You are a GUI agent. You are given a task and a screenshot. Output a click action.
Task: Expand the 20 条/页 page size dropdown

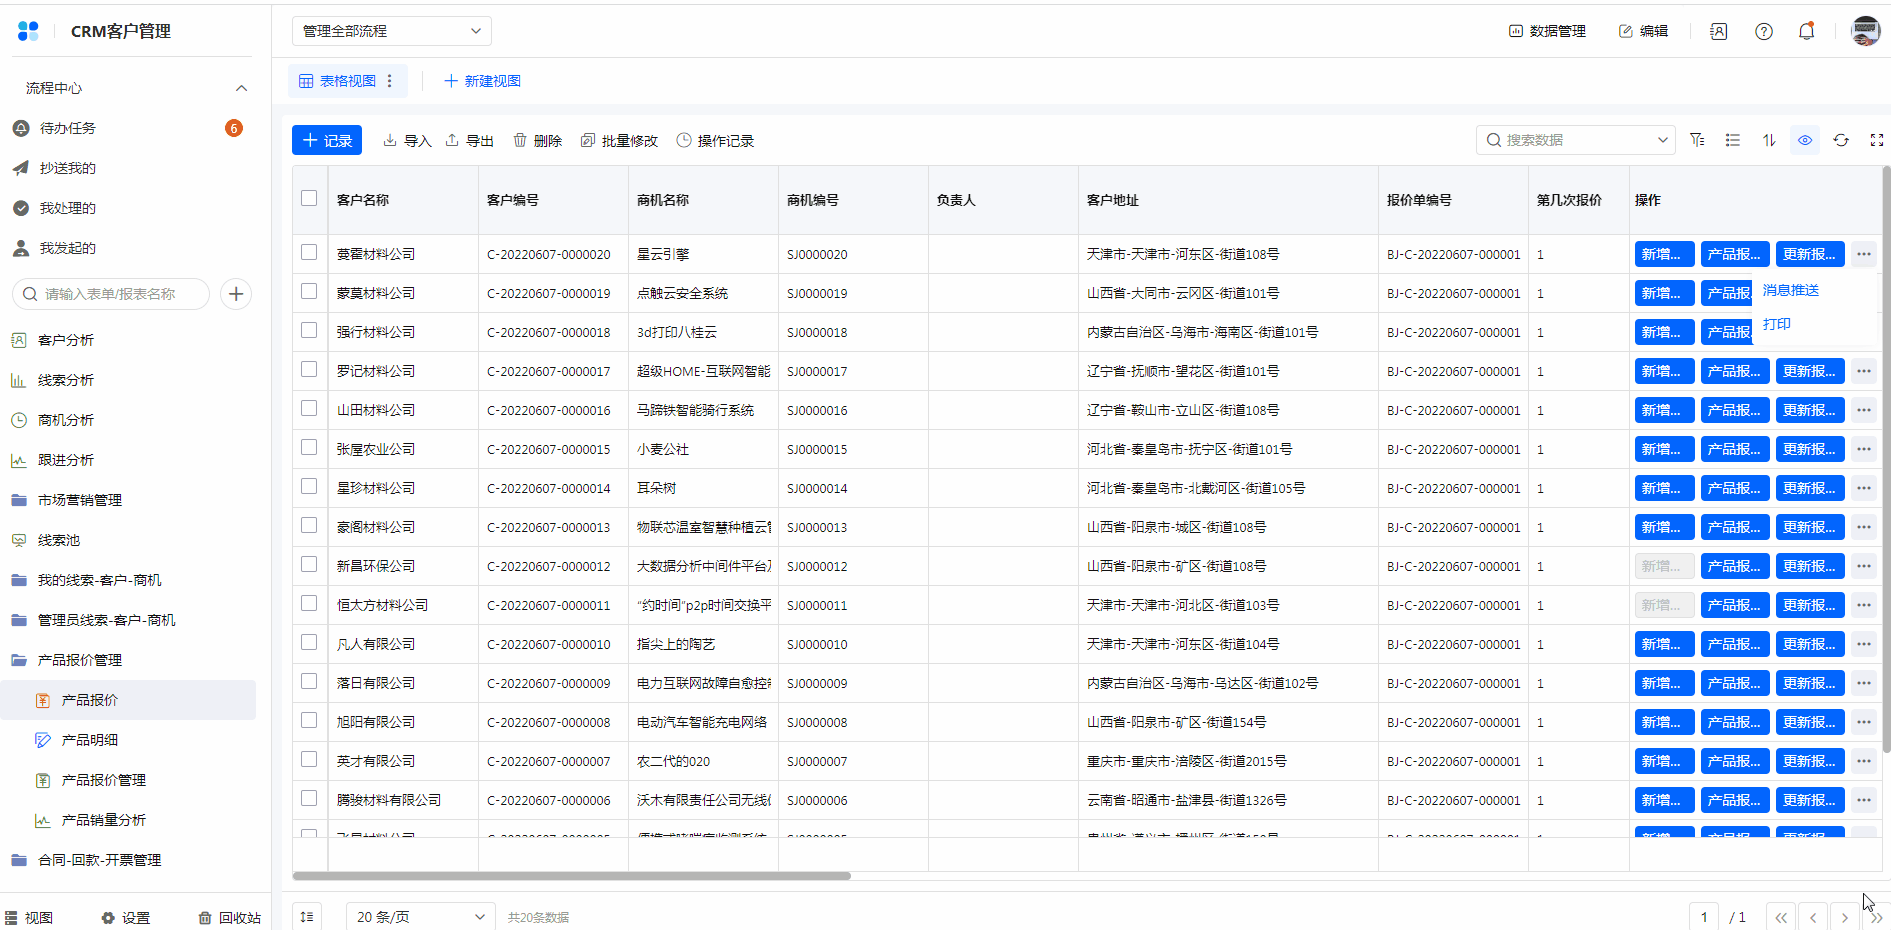pos(420,917)
